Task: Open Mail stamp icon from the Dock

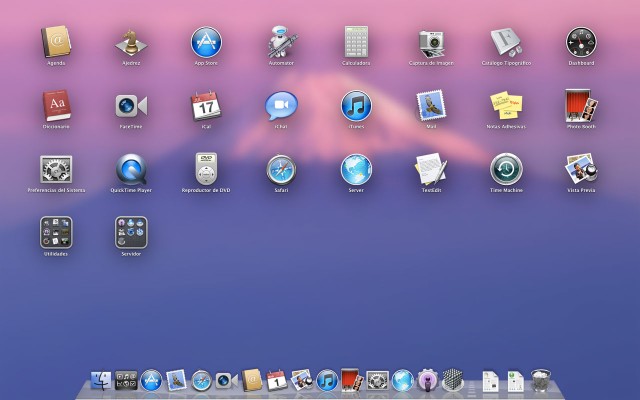Action: click(x=176, y=380)
